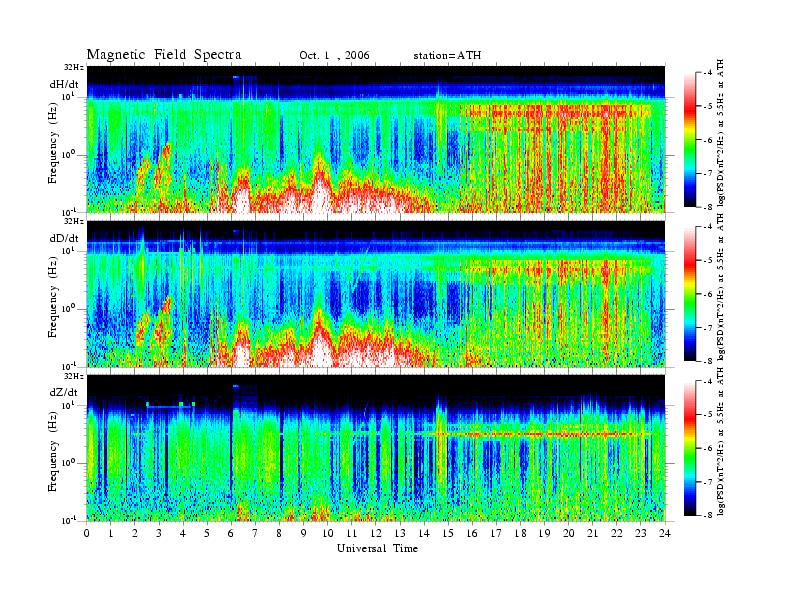Click the dD/dt spectrogram plot area

click(376, 293)
